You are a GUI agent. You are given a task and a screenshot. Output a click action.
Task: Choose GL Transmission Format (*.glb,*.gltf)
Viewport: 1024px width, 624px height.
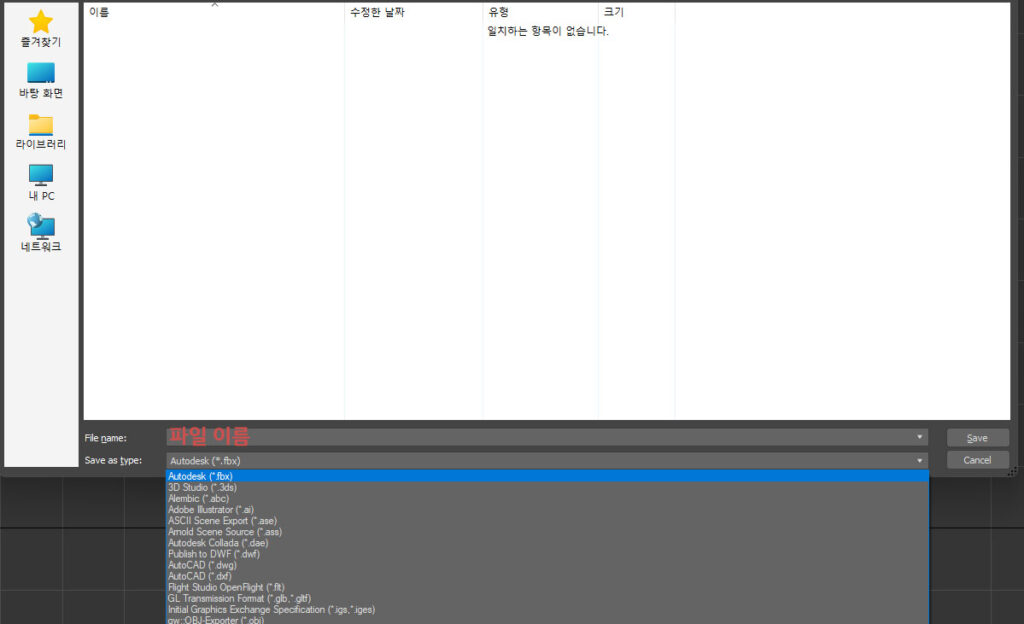[547, 599]
